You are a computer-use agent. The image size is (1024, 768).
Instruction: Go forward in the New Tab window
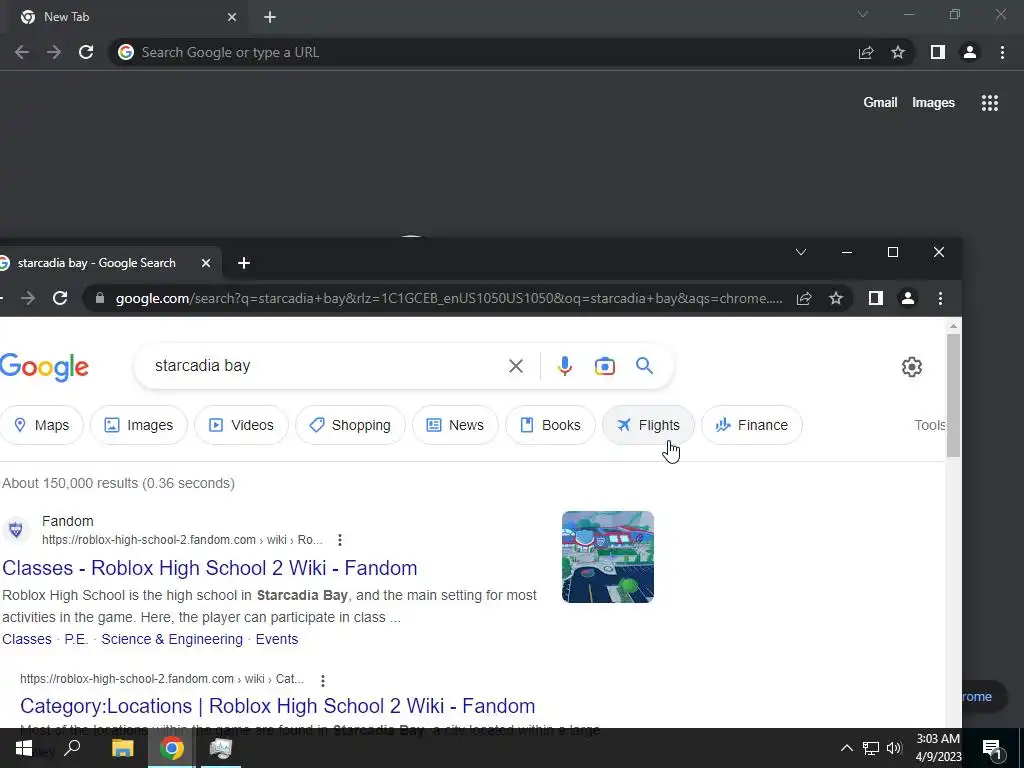point(54,52)
